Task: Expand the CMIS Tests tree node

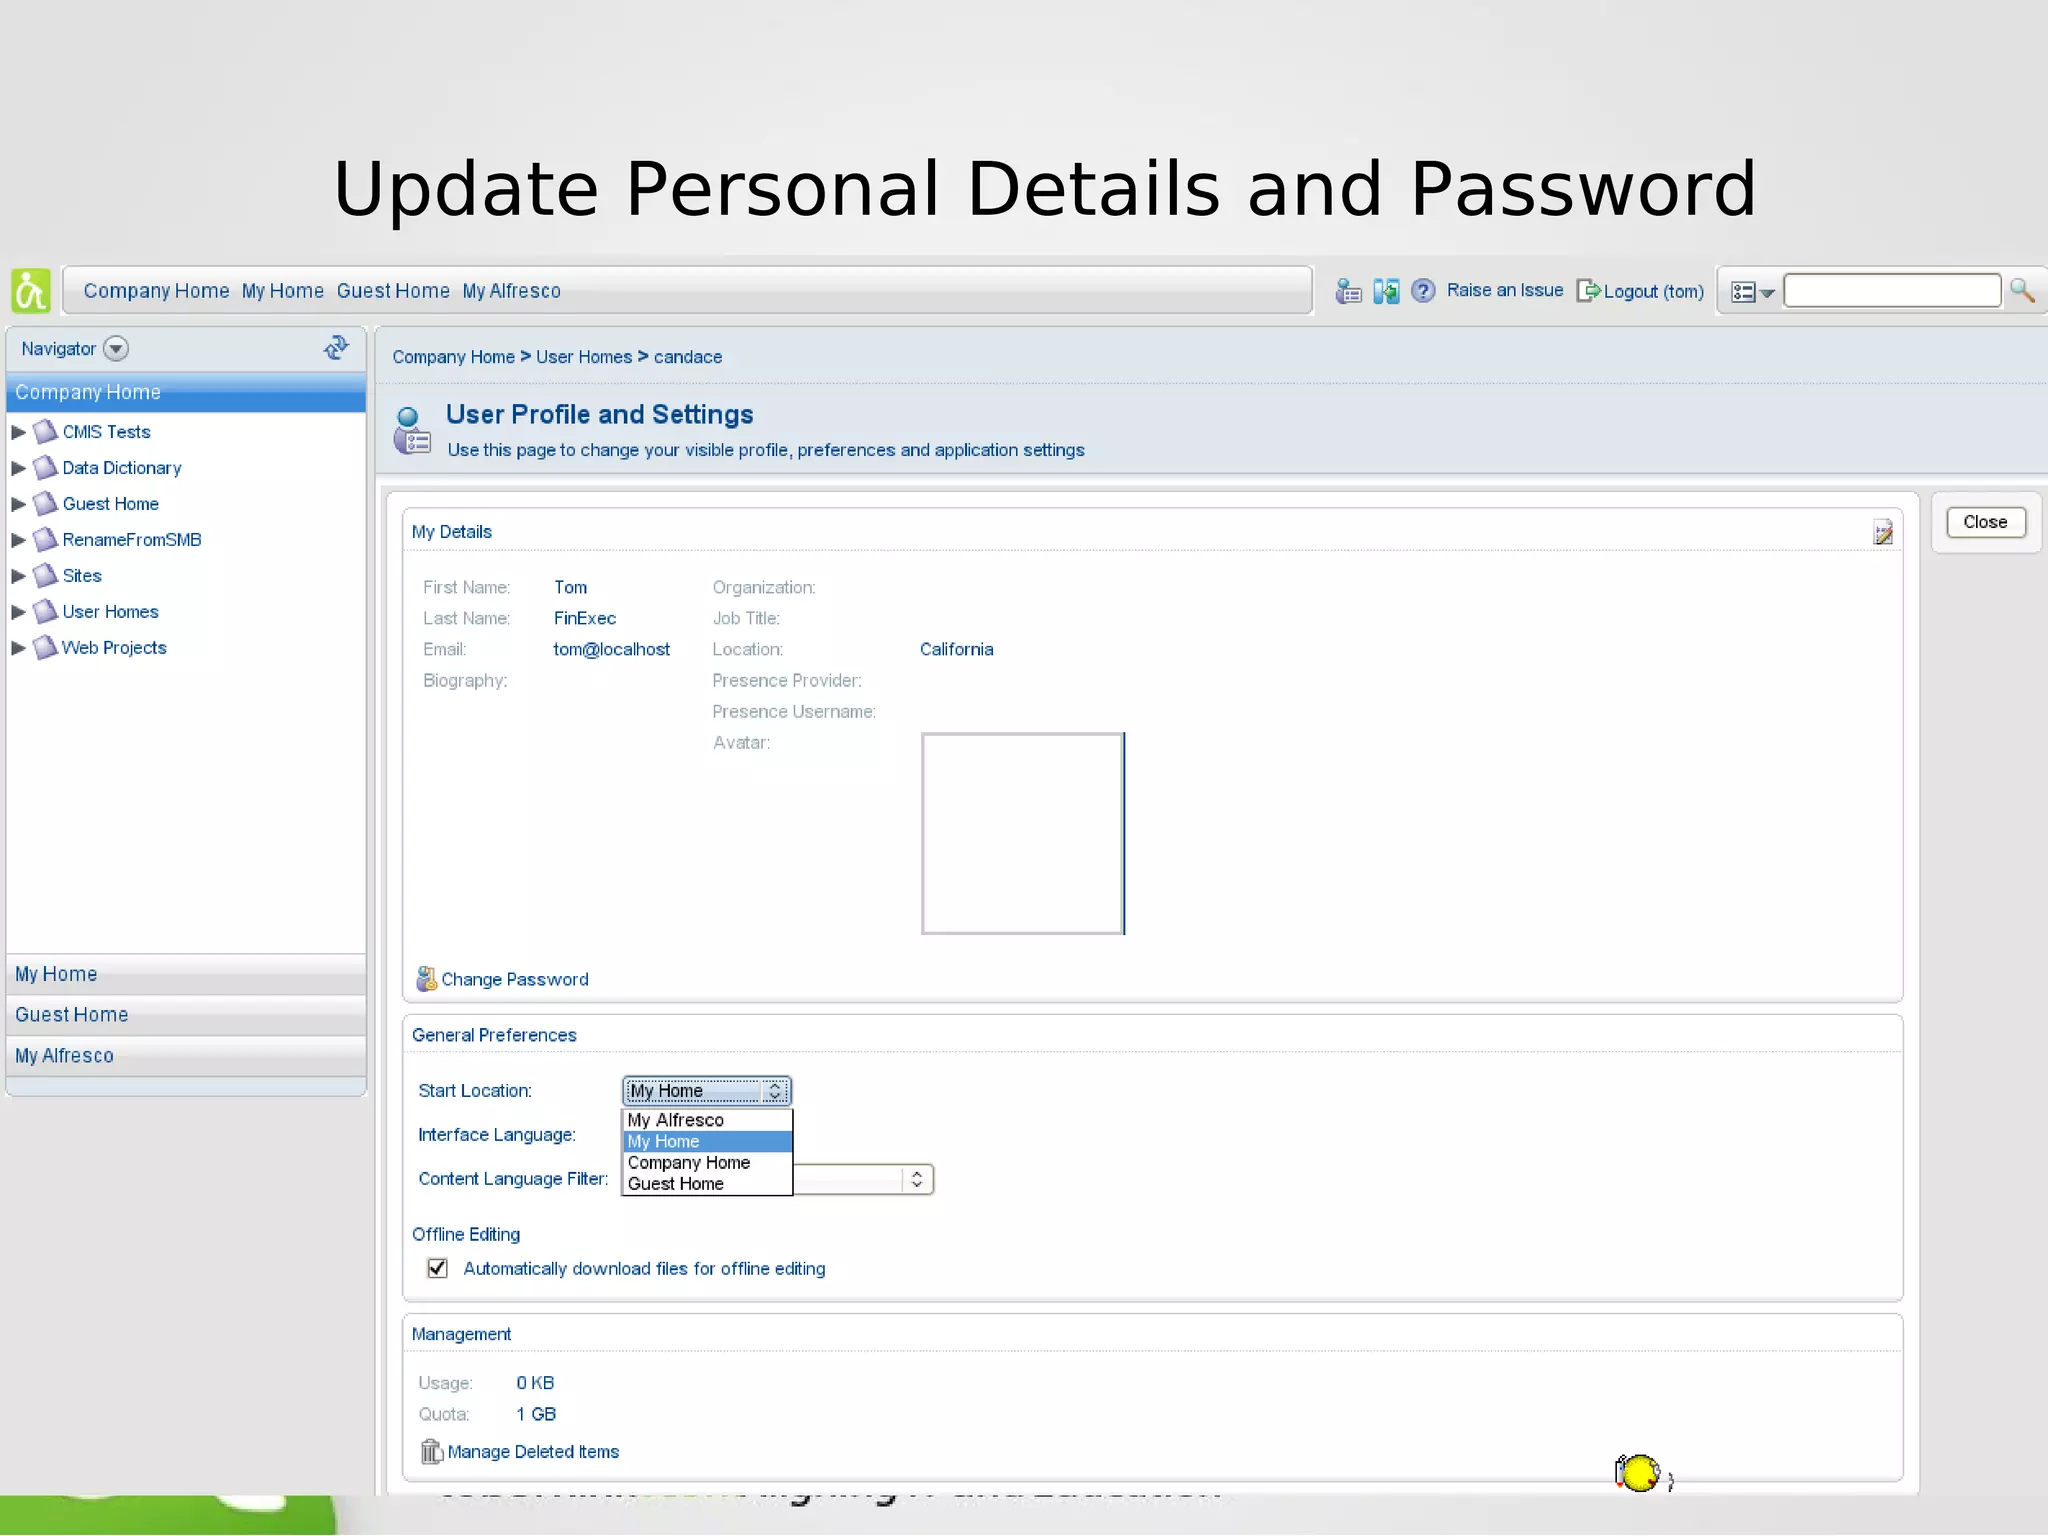Action: click(x=18, y=432)
